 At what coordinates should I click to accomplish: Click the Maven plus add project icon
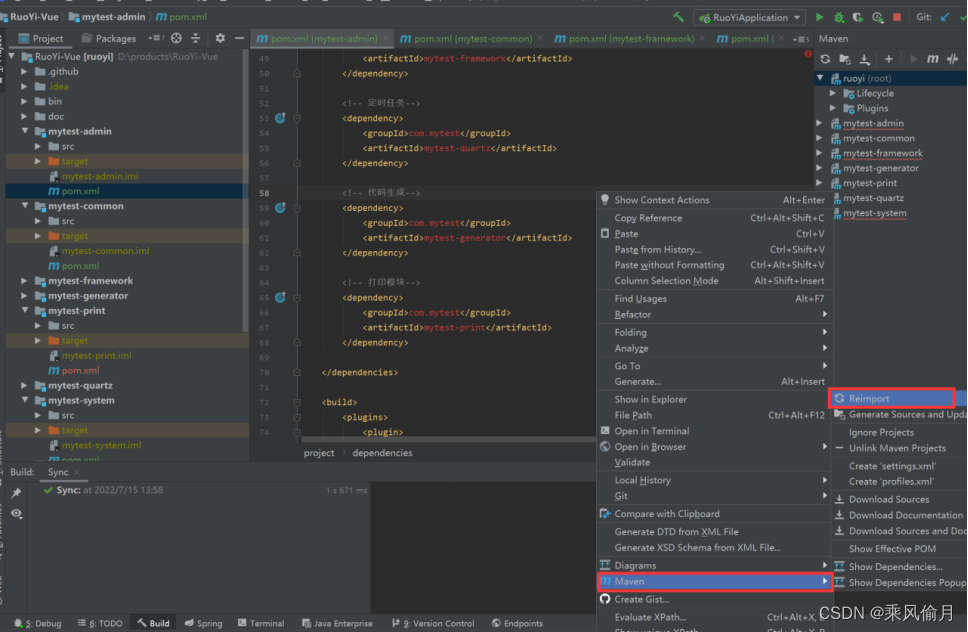click(x=888, y=59)
